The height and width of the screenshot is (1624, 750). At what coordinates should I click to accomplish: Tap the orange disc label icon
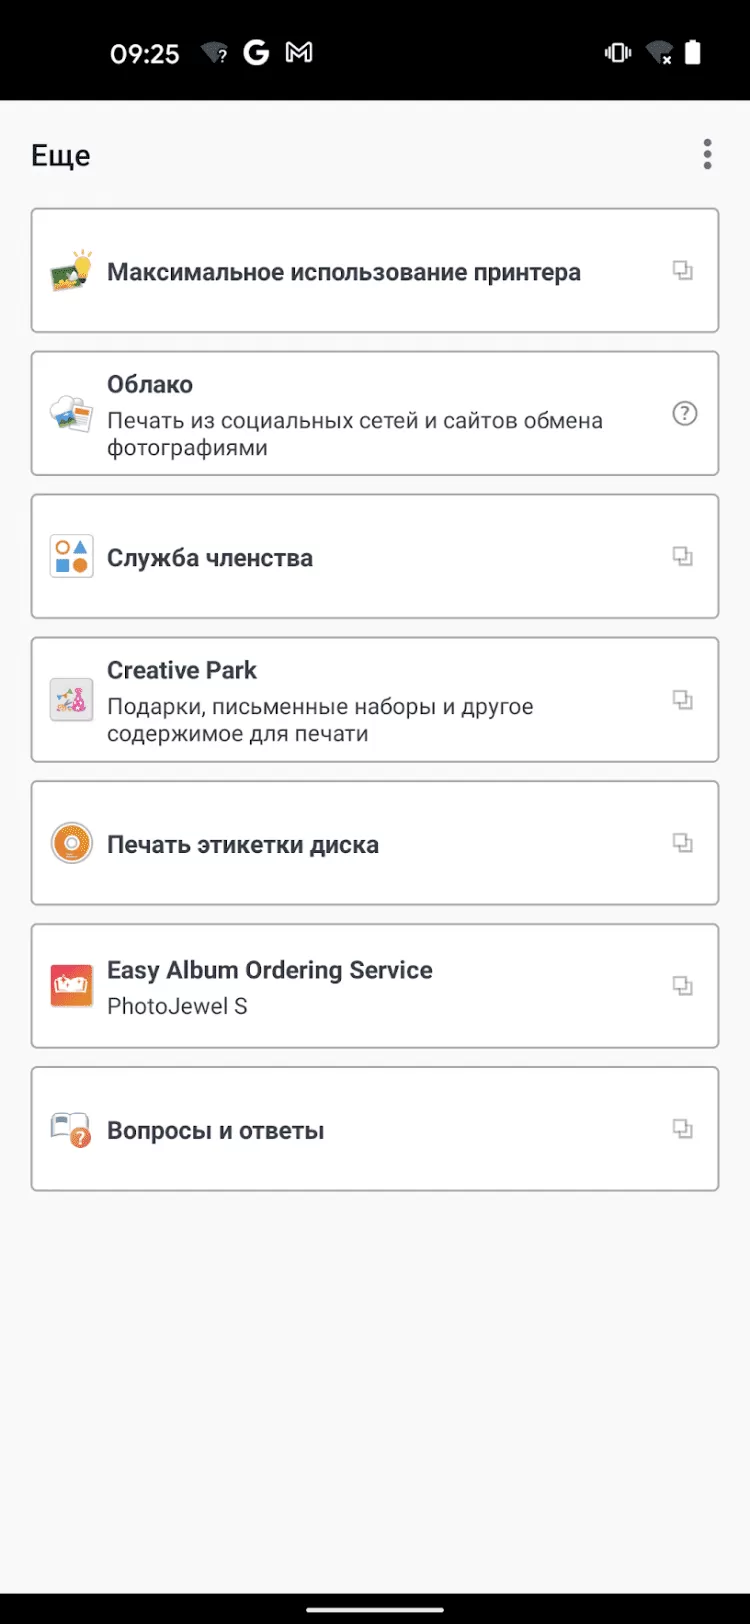point(72,843)
